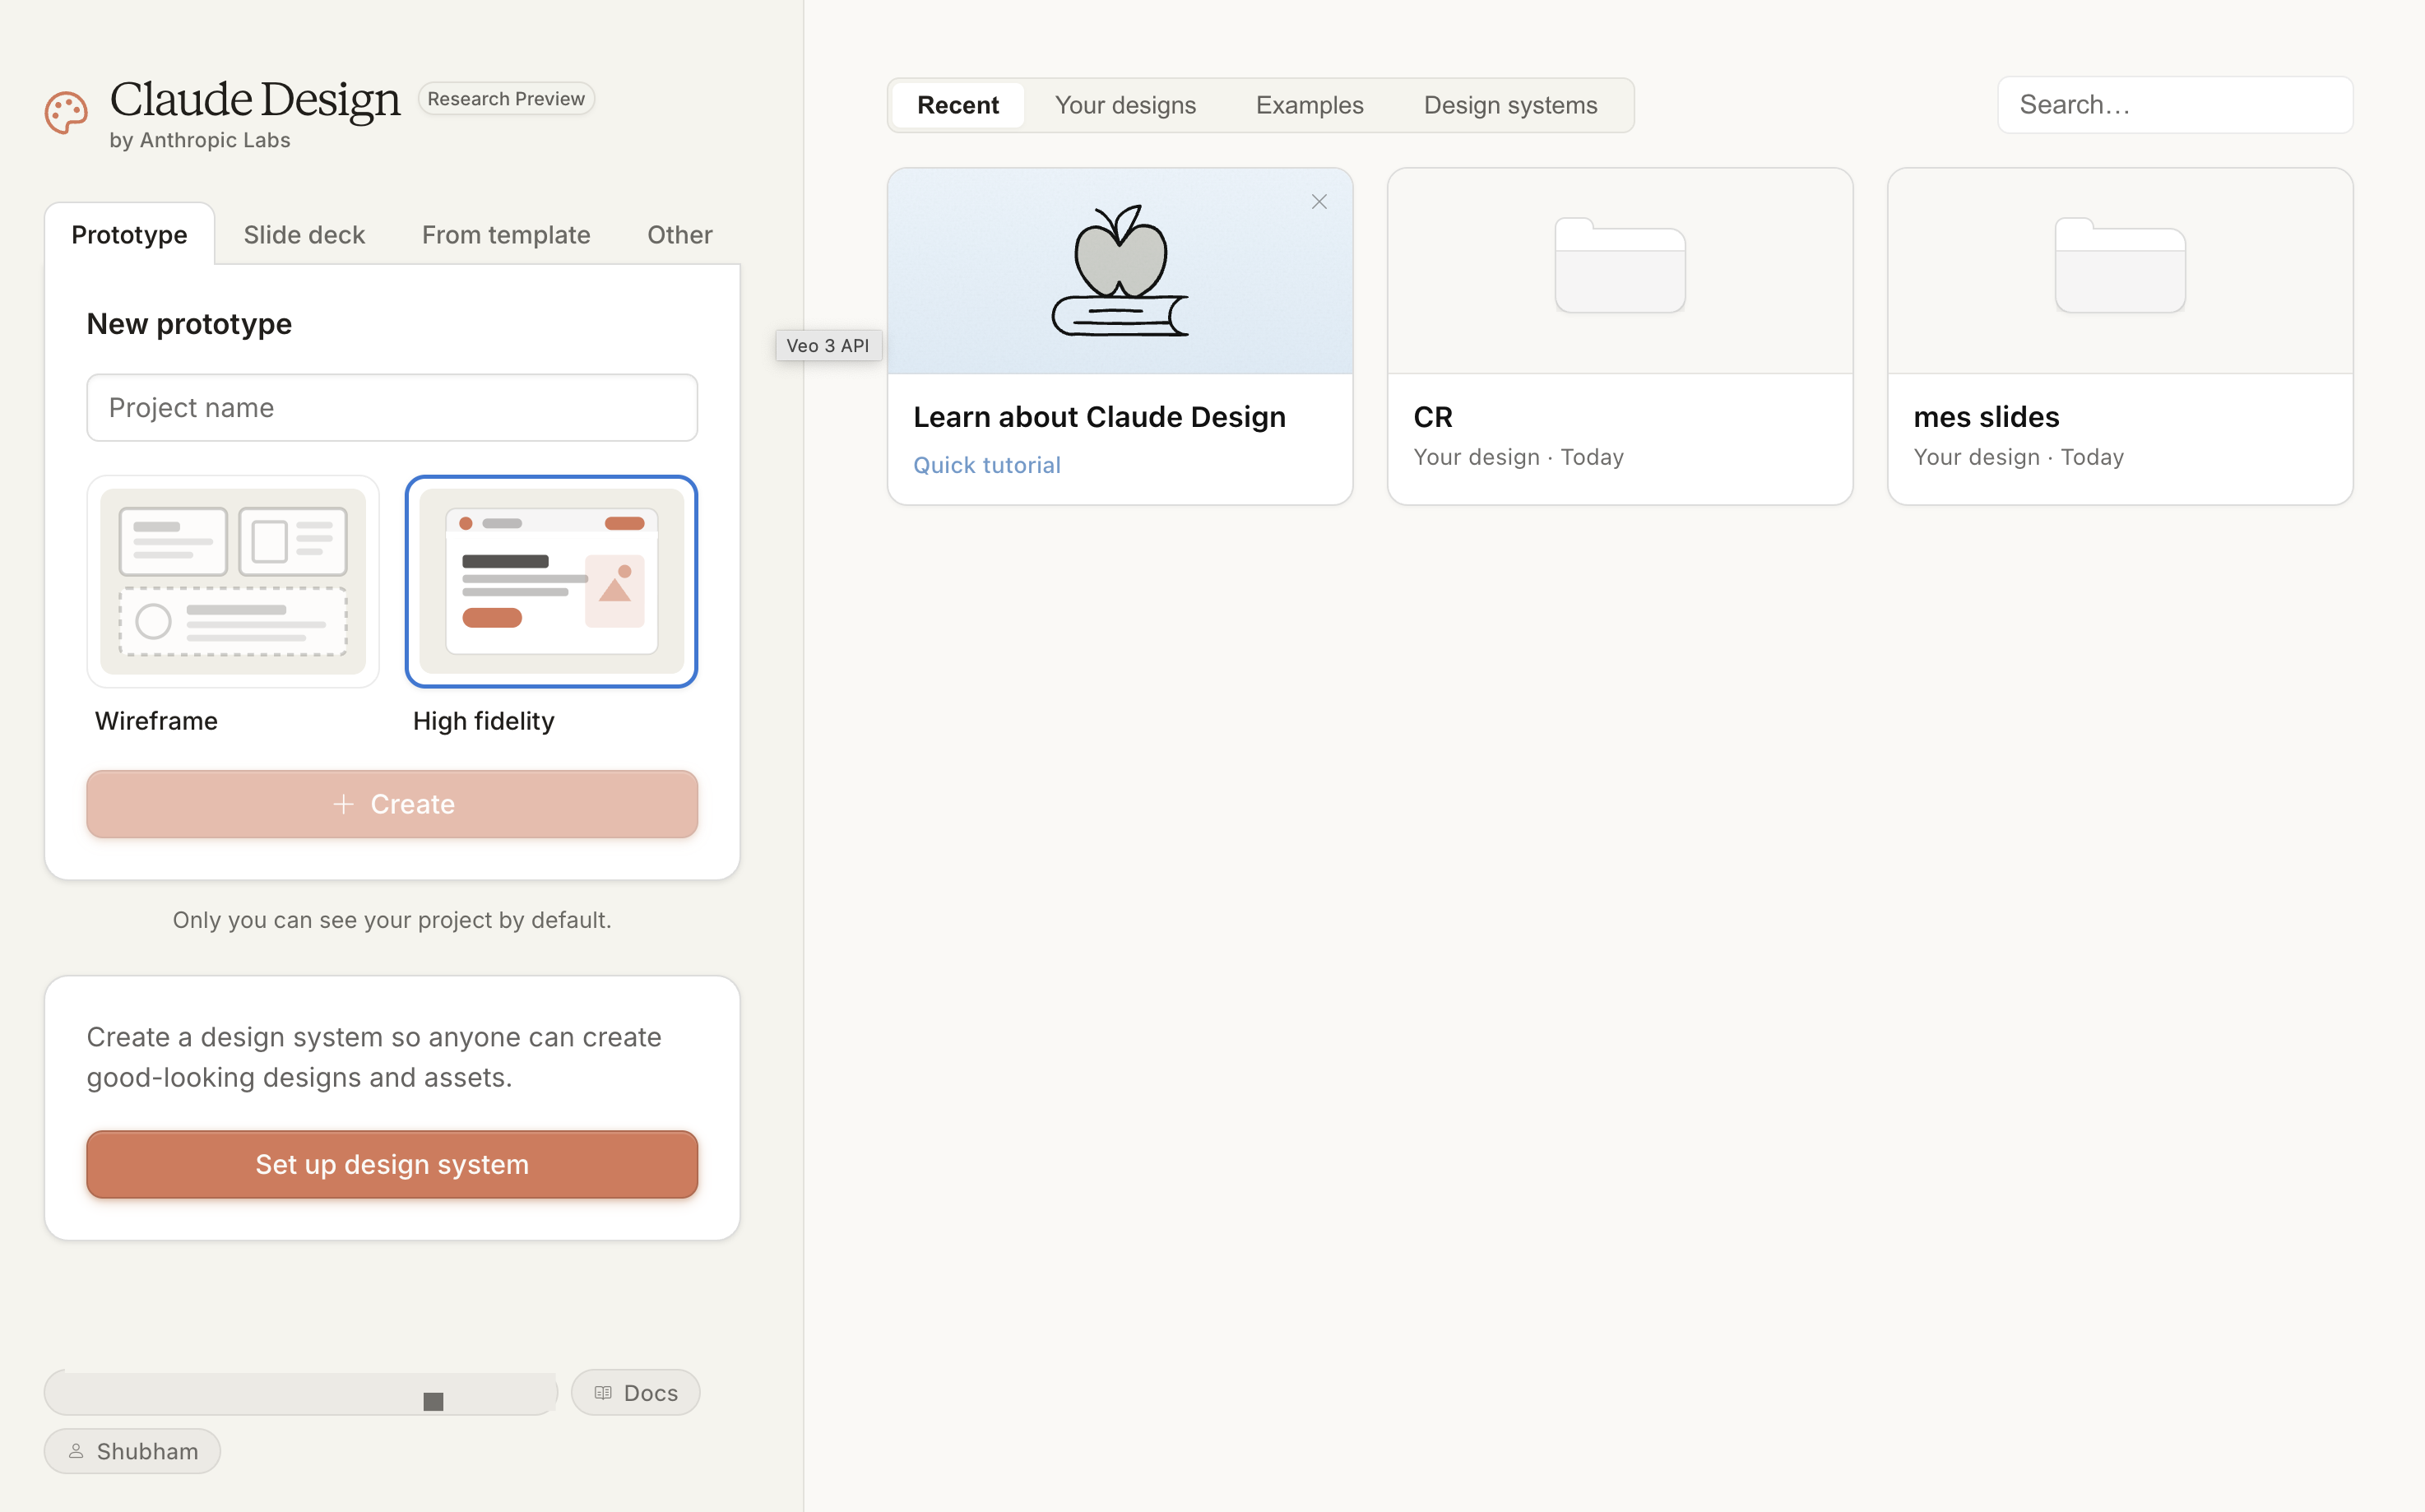The width and height of the screenshot is (2425, 1512).
Task: Click the Create button
Action: pos(392,804)
